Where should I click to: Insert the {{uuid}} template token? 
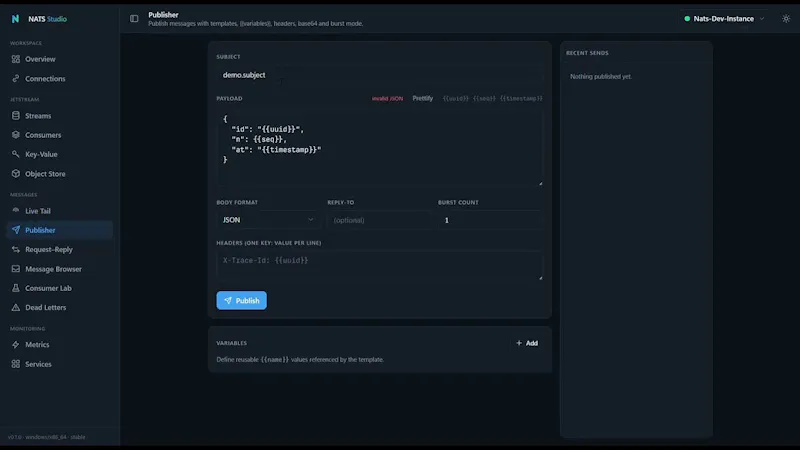click(x=455, y=98)
